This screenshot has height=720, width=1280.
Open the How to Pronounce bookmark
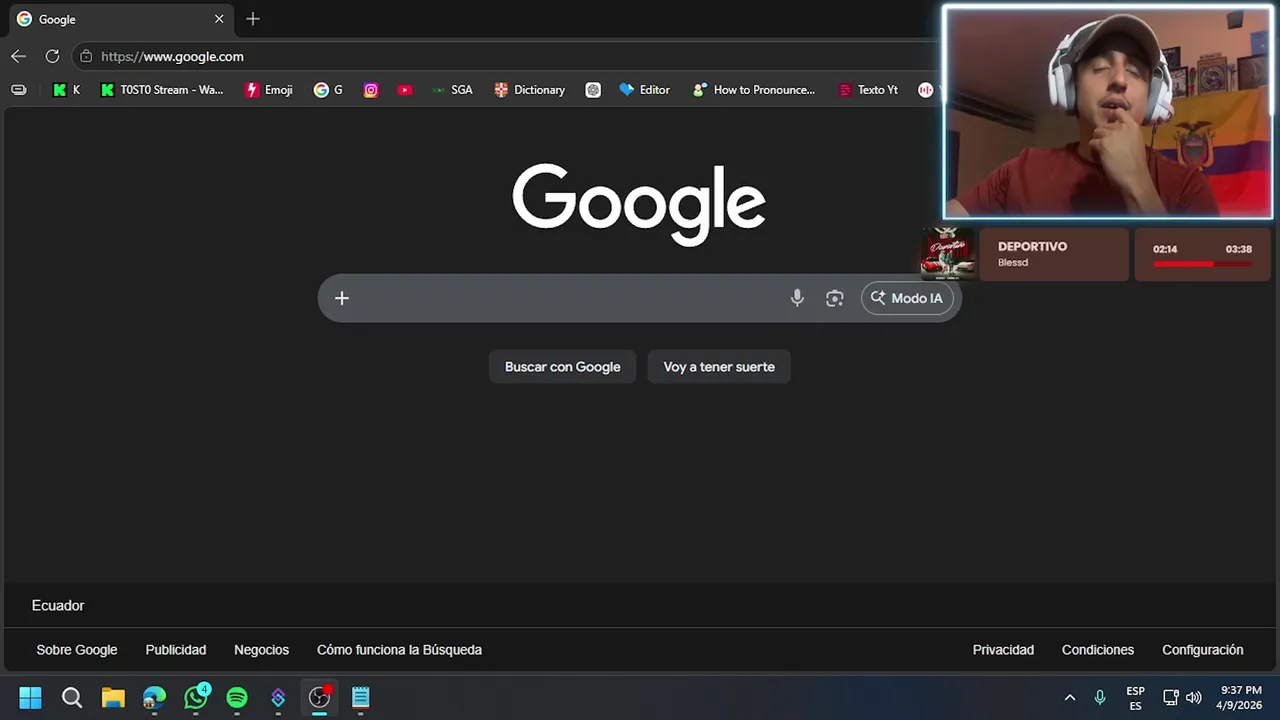point(754,90)
